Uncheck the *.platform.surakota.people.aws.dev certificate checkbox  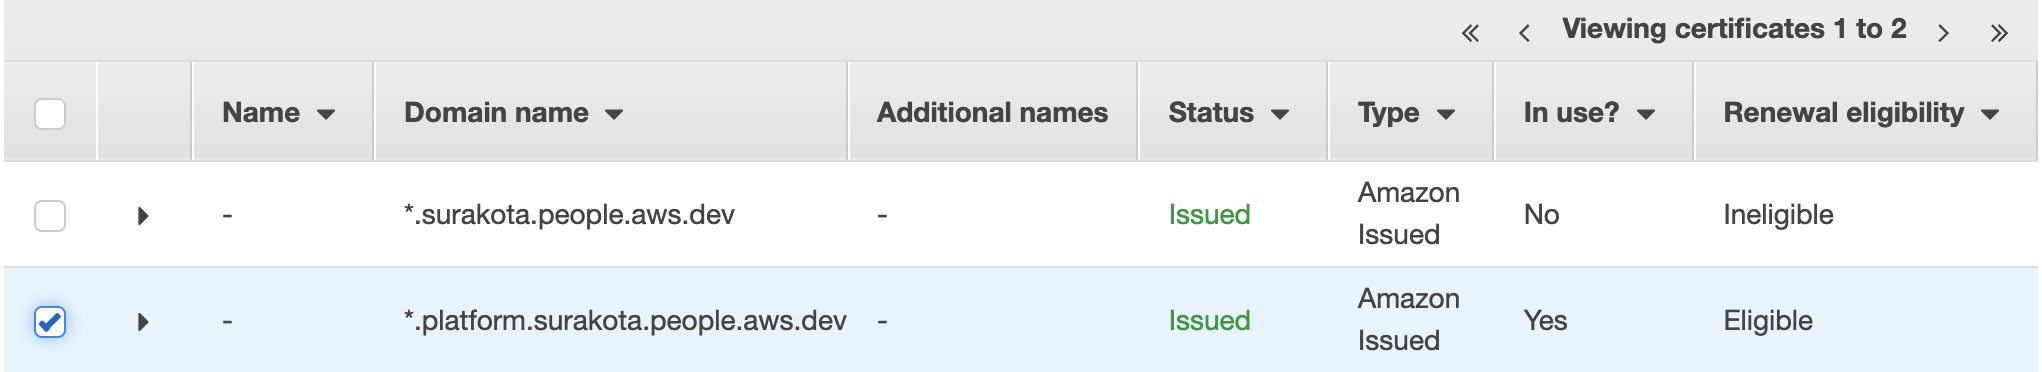(x=50, y=322)
